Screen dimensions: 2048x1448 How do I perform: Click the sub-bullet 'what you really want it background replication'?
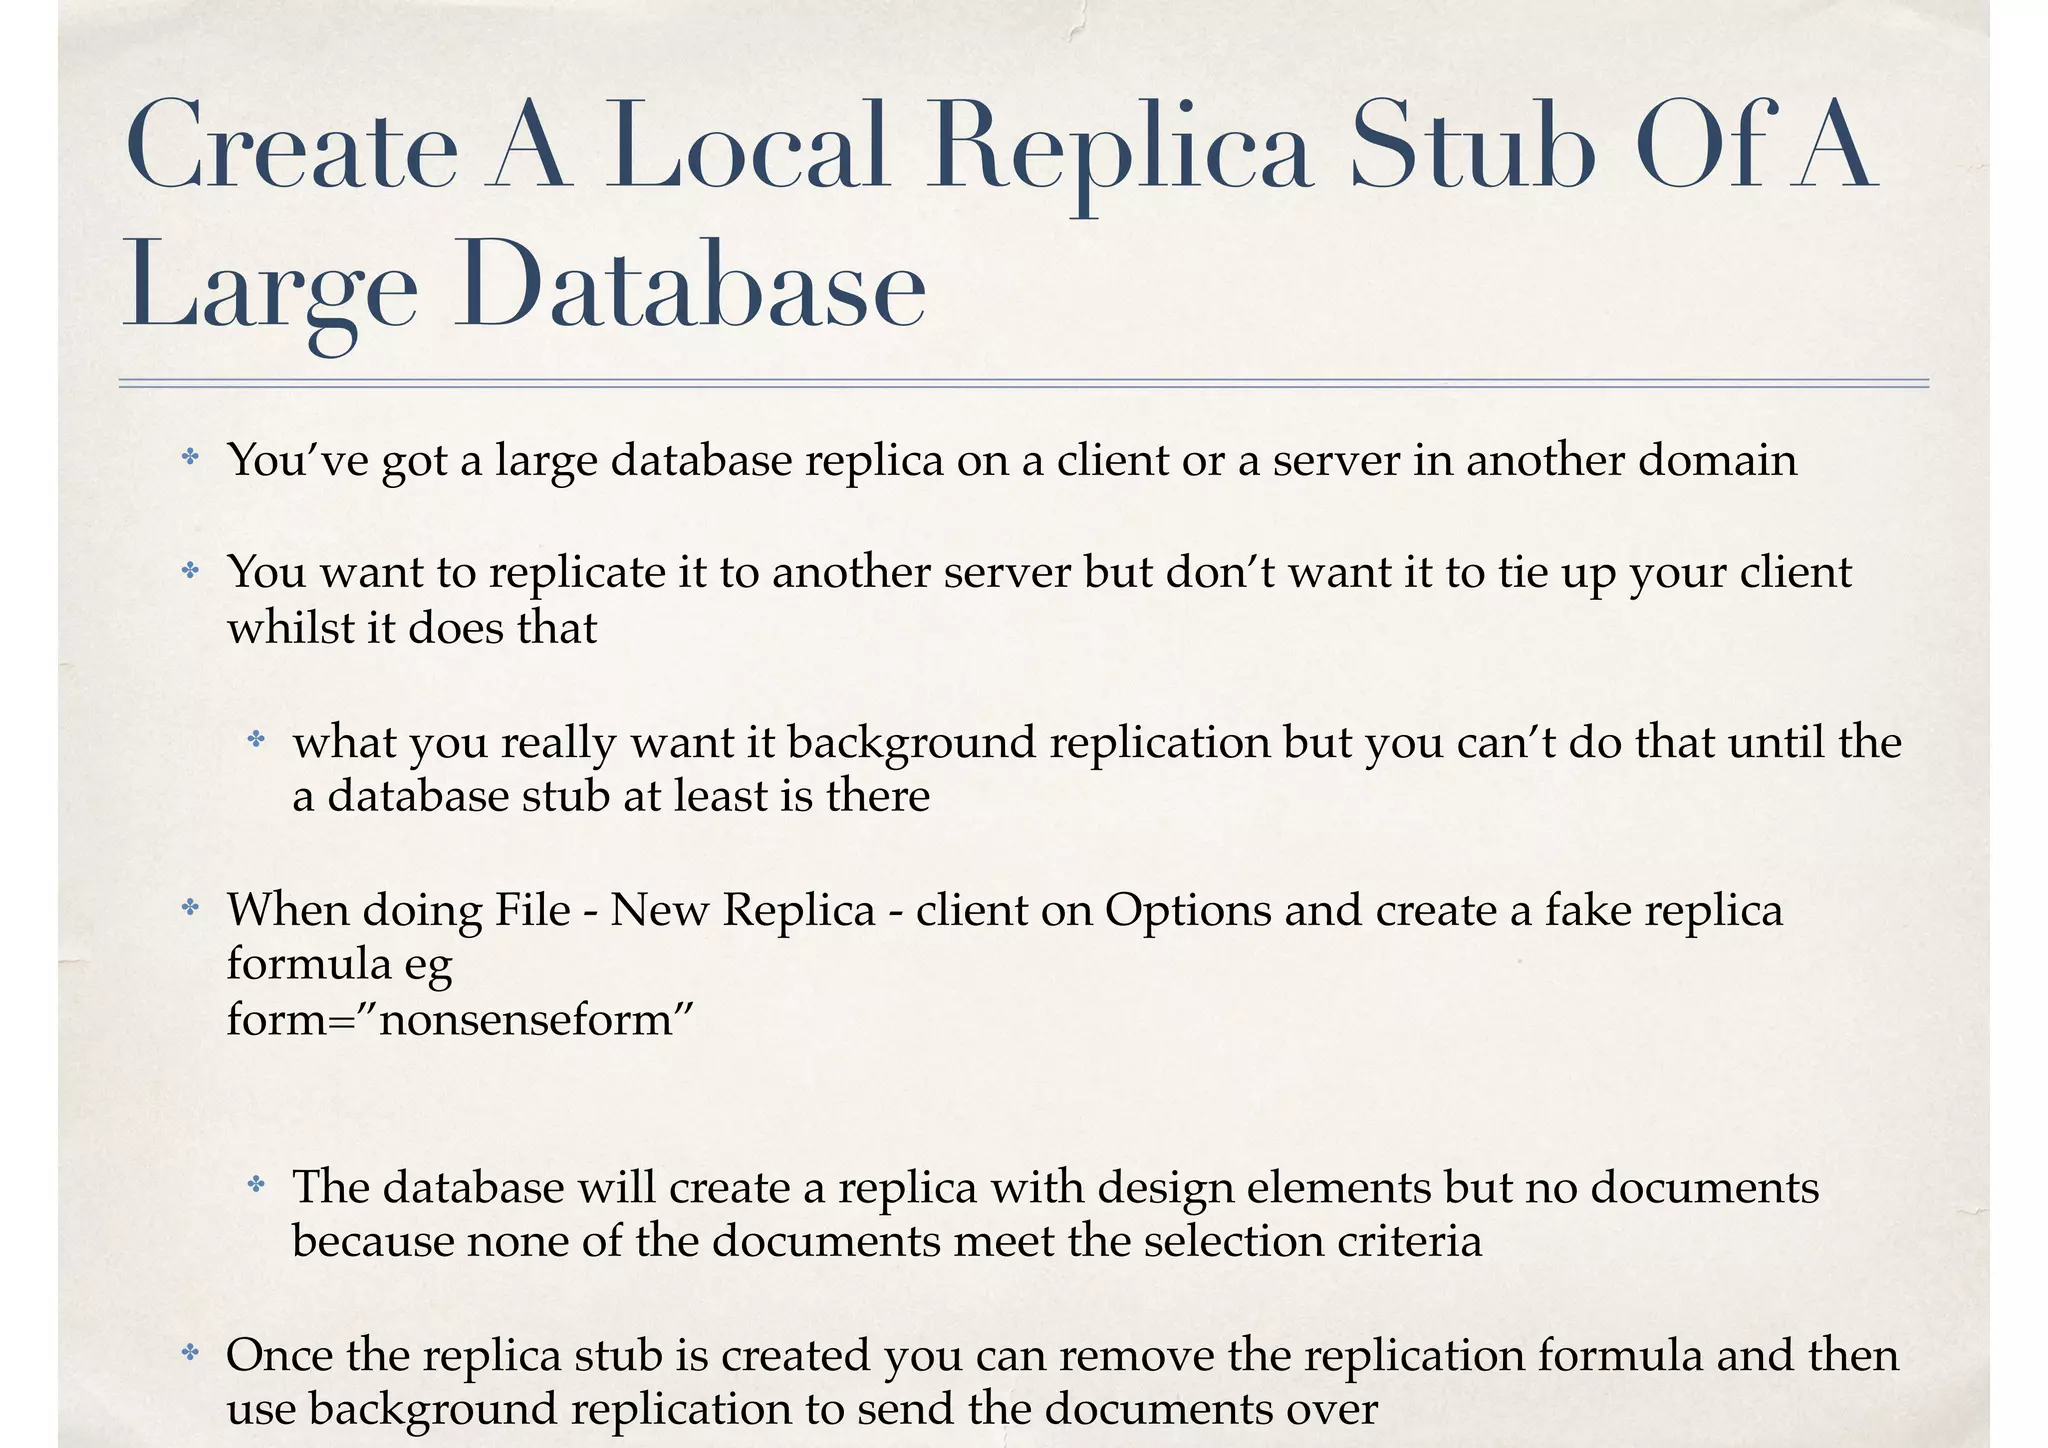coord(1096,769)
